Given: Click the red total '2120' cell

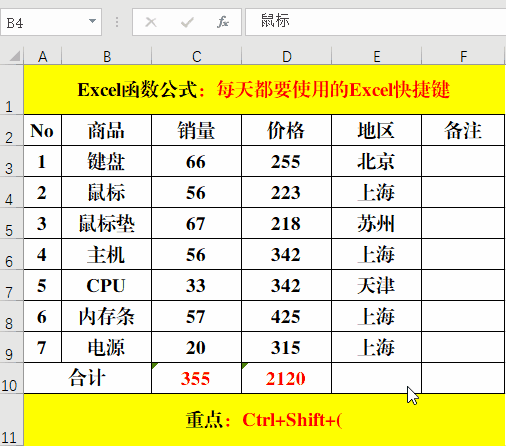Looking at the screenshot, I should tap(287, 378).
